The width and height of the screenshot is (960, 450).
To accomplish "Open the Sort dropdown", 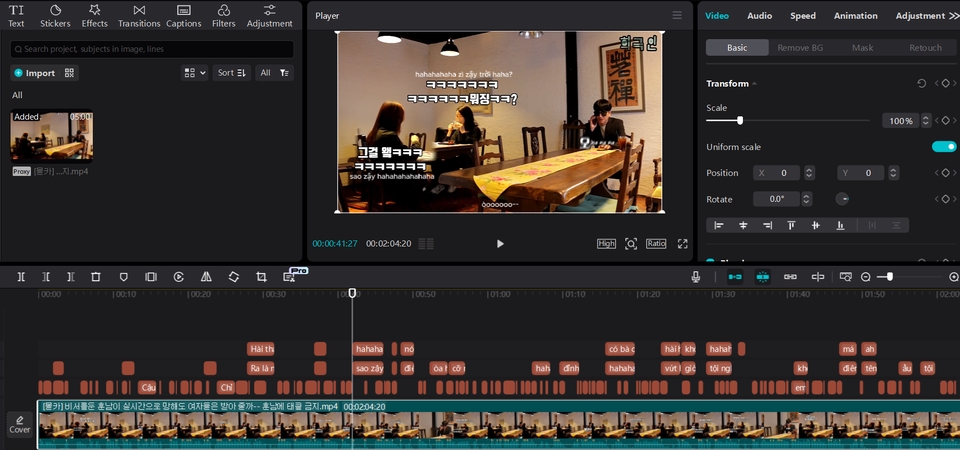I will [231, 73].
